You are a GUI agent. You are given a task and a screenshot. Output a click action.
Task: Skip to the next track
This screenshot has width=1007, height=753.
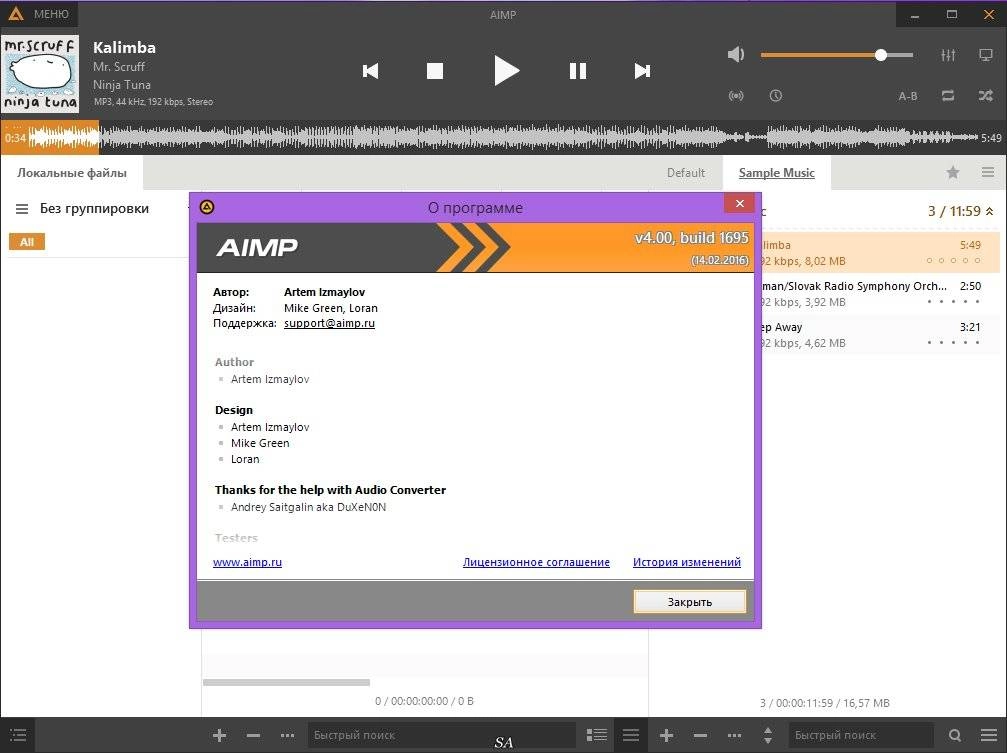[x=642, y=71]
